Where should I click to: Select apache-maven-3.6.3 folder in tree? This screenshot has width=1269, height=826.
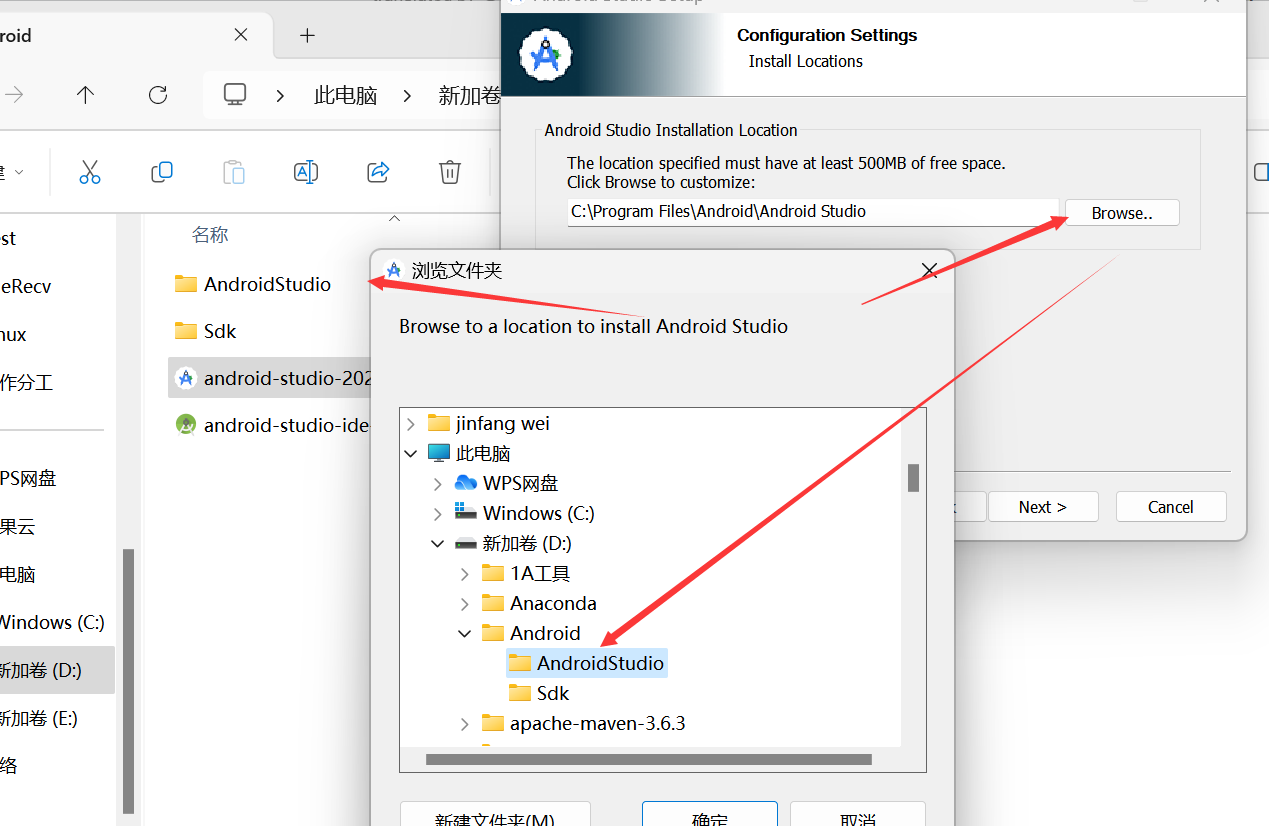(584, 723)
